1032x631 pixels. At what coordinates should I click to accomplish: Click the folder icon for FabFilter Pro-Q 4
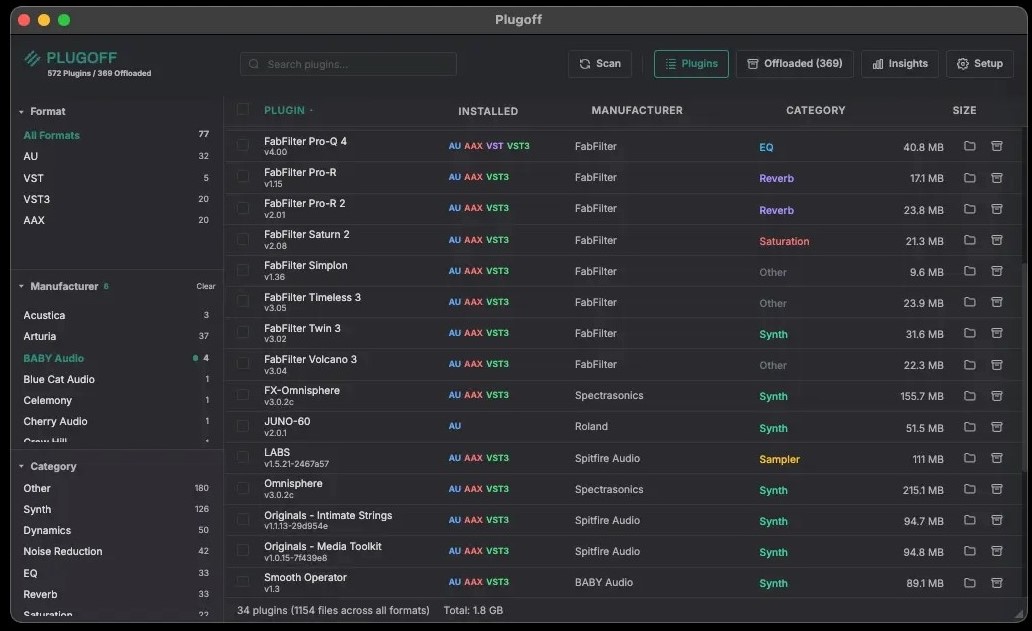click(969, 147)
